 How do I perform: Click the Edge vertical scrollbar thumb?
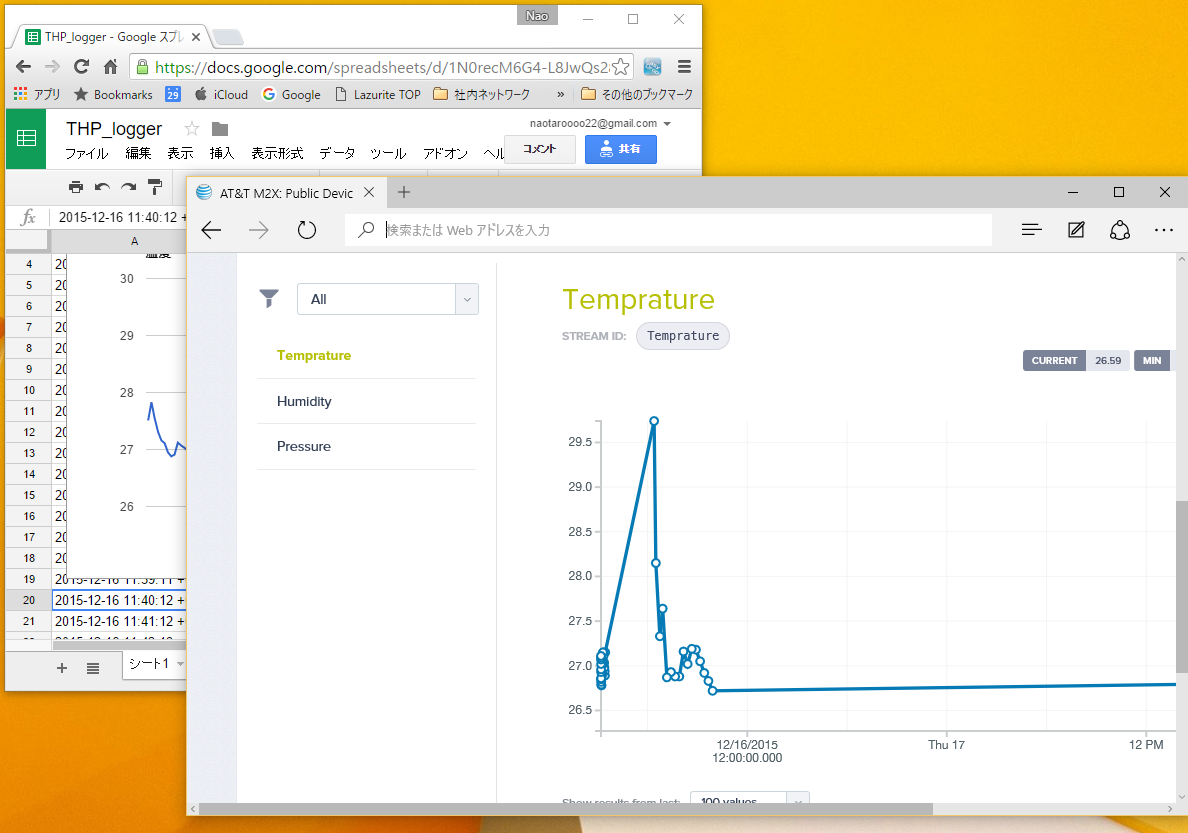1181,586
